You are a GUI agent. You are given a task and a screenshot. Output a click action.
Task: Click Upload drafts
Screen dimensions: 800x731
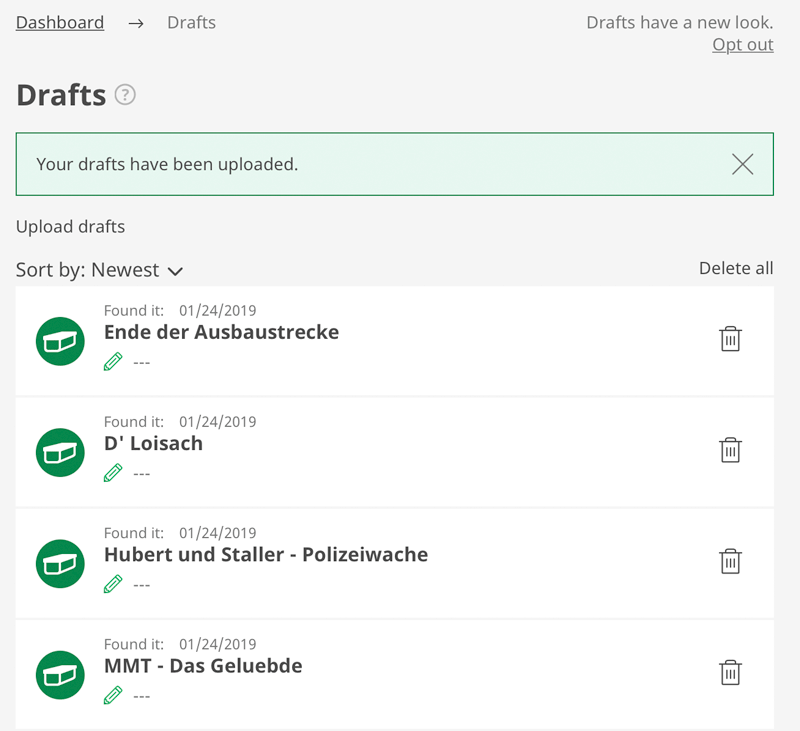70,226
